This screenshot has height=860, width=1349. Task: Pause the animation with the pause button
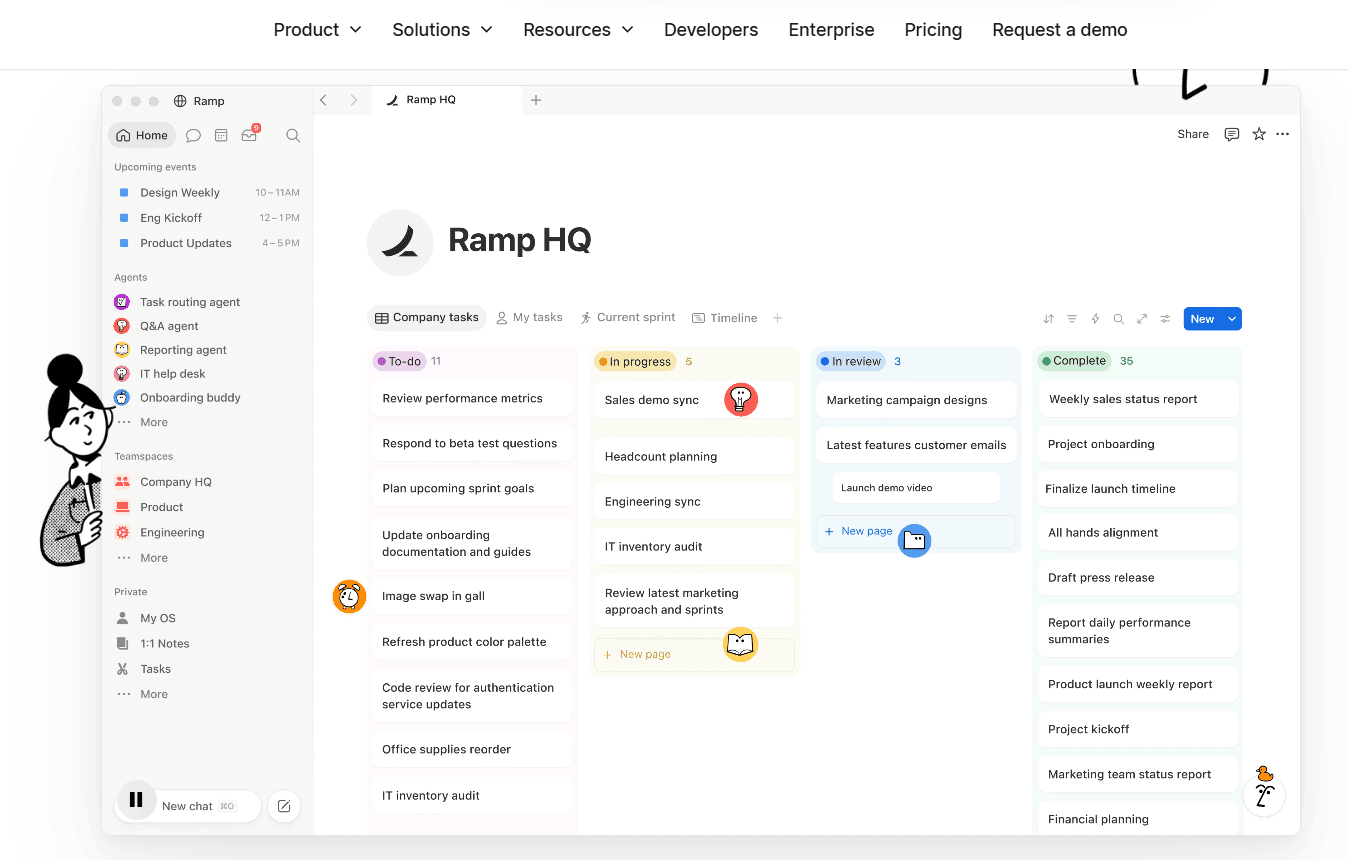click(x=136, y=800)
